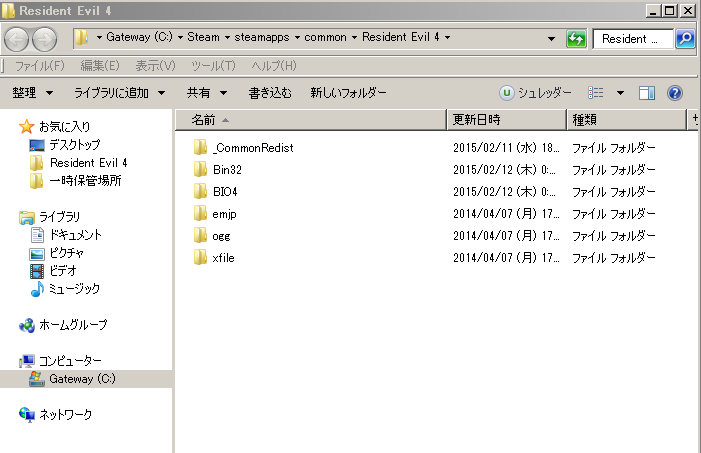Select the ogg folder icon
The width and height of the screenshot is (701, 453).
[x=200, y=235]
